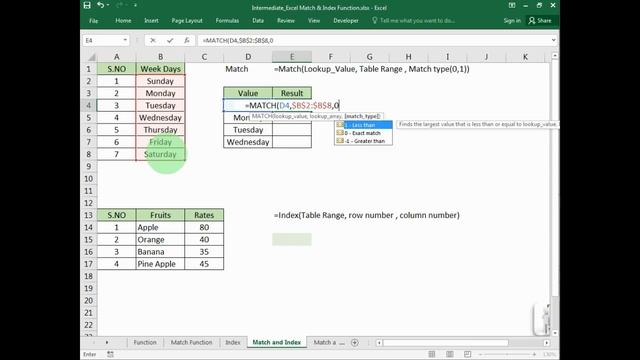Click the Tell me lightbulb icon

[374, 20]
